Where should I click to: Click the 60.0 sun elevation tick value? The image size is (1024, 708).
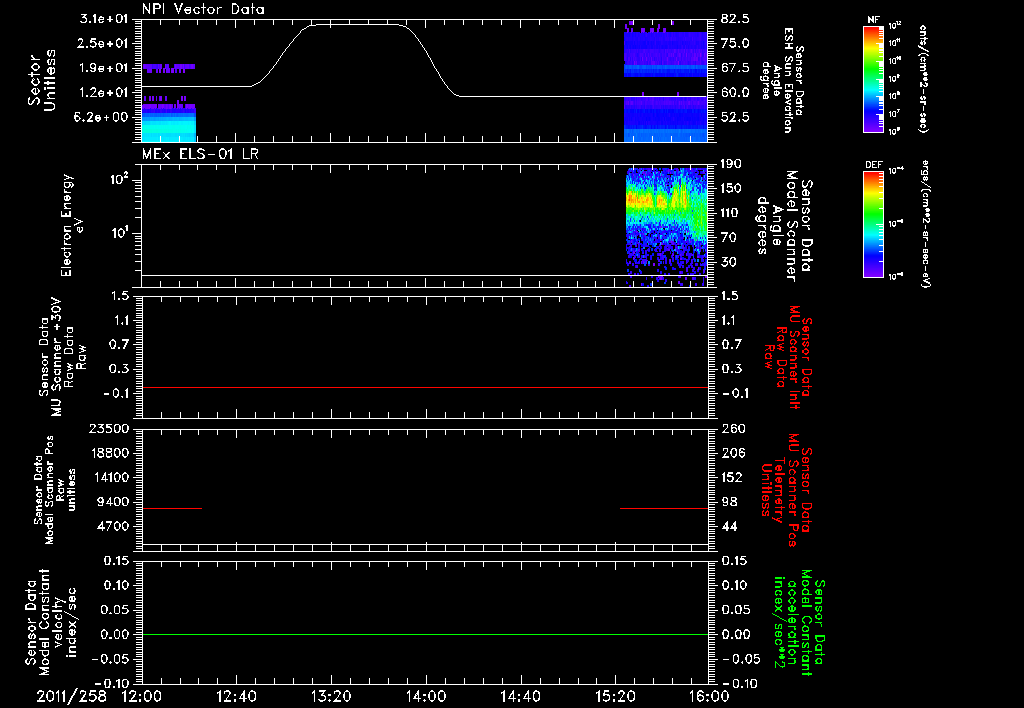coord(735,93)
